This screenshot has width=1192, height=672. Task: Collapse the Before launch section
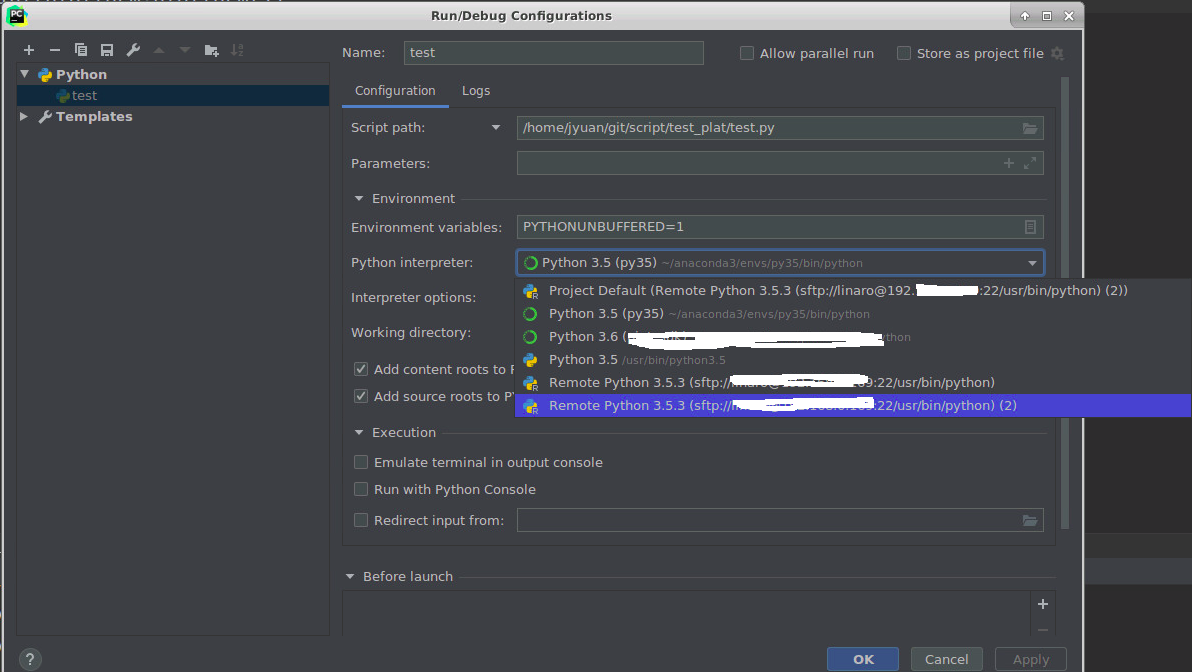(x=350, y=576)
